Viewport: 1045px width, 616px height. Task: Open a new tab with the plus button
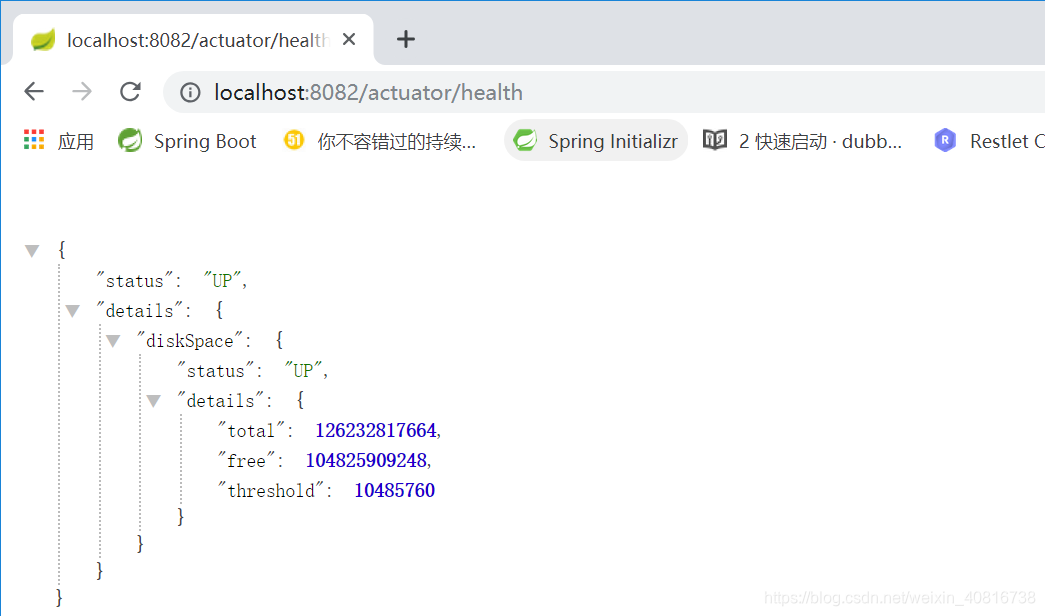pos(405,39)
